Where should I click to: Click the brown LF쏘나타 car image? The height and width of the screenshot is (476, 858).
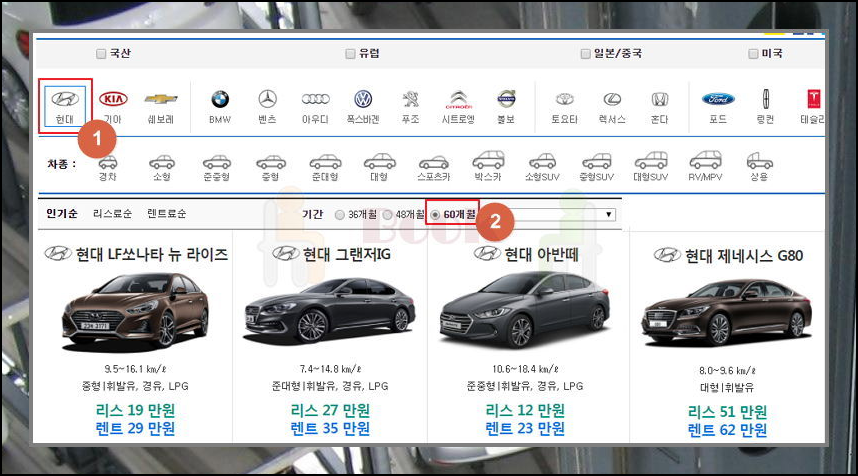(x=135, y=310)
